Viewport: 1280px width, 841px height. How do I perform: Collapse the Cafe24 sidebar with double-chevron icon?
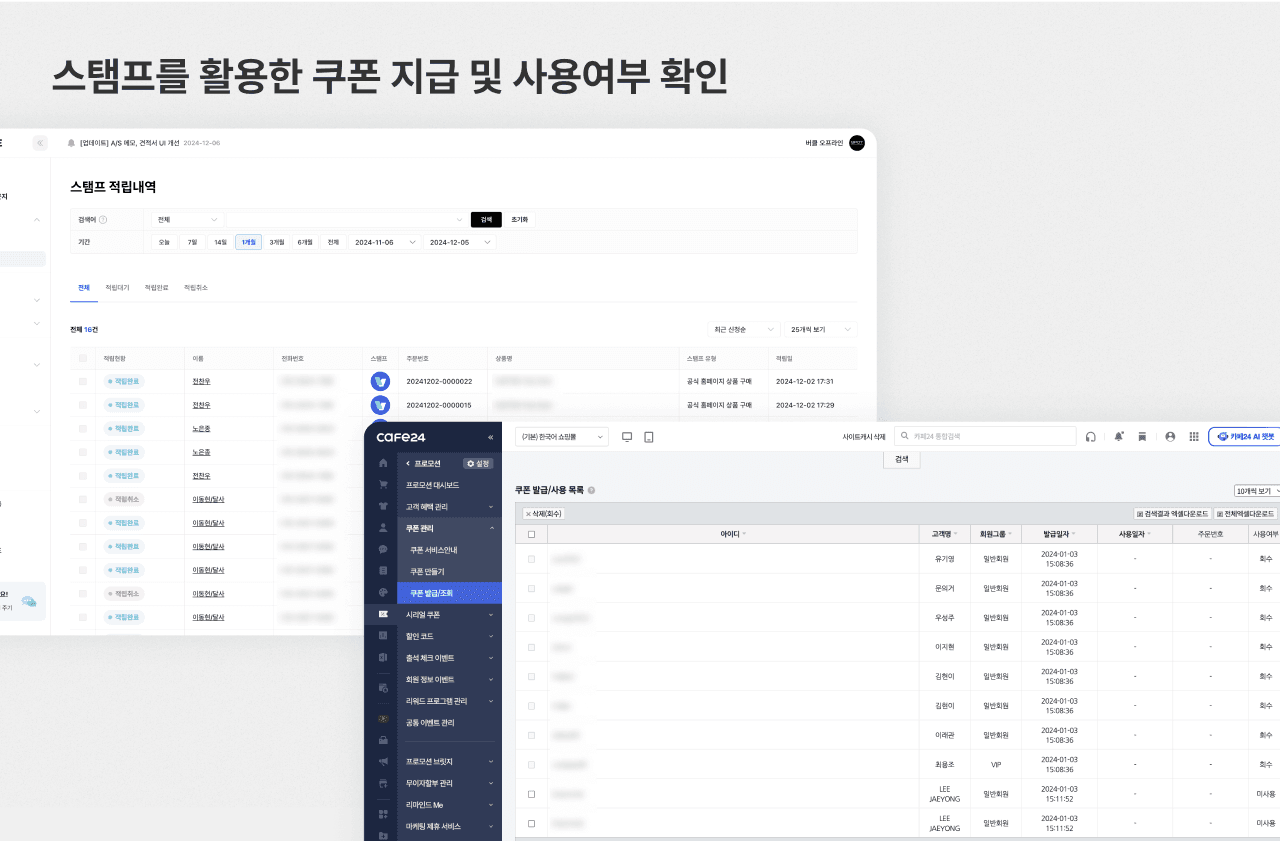pos(490,437)
